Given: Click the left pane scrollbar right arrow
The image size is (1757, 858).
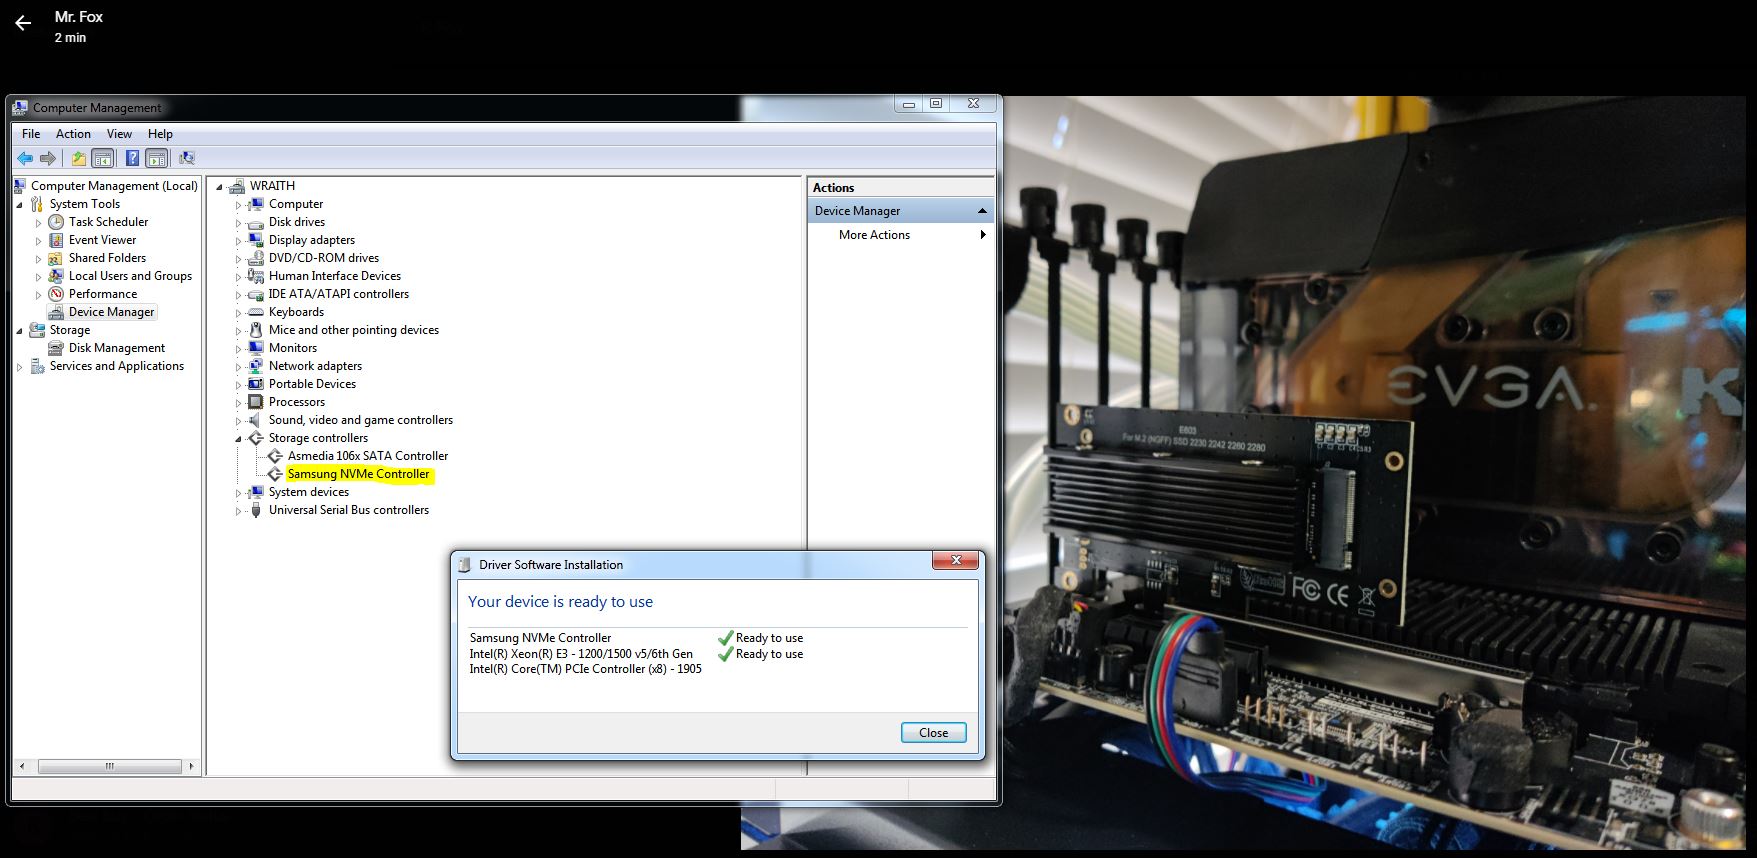Looking at the screenshot, I should [191, 767].
